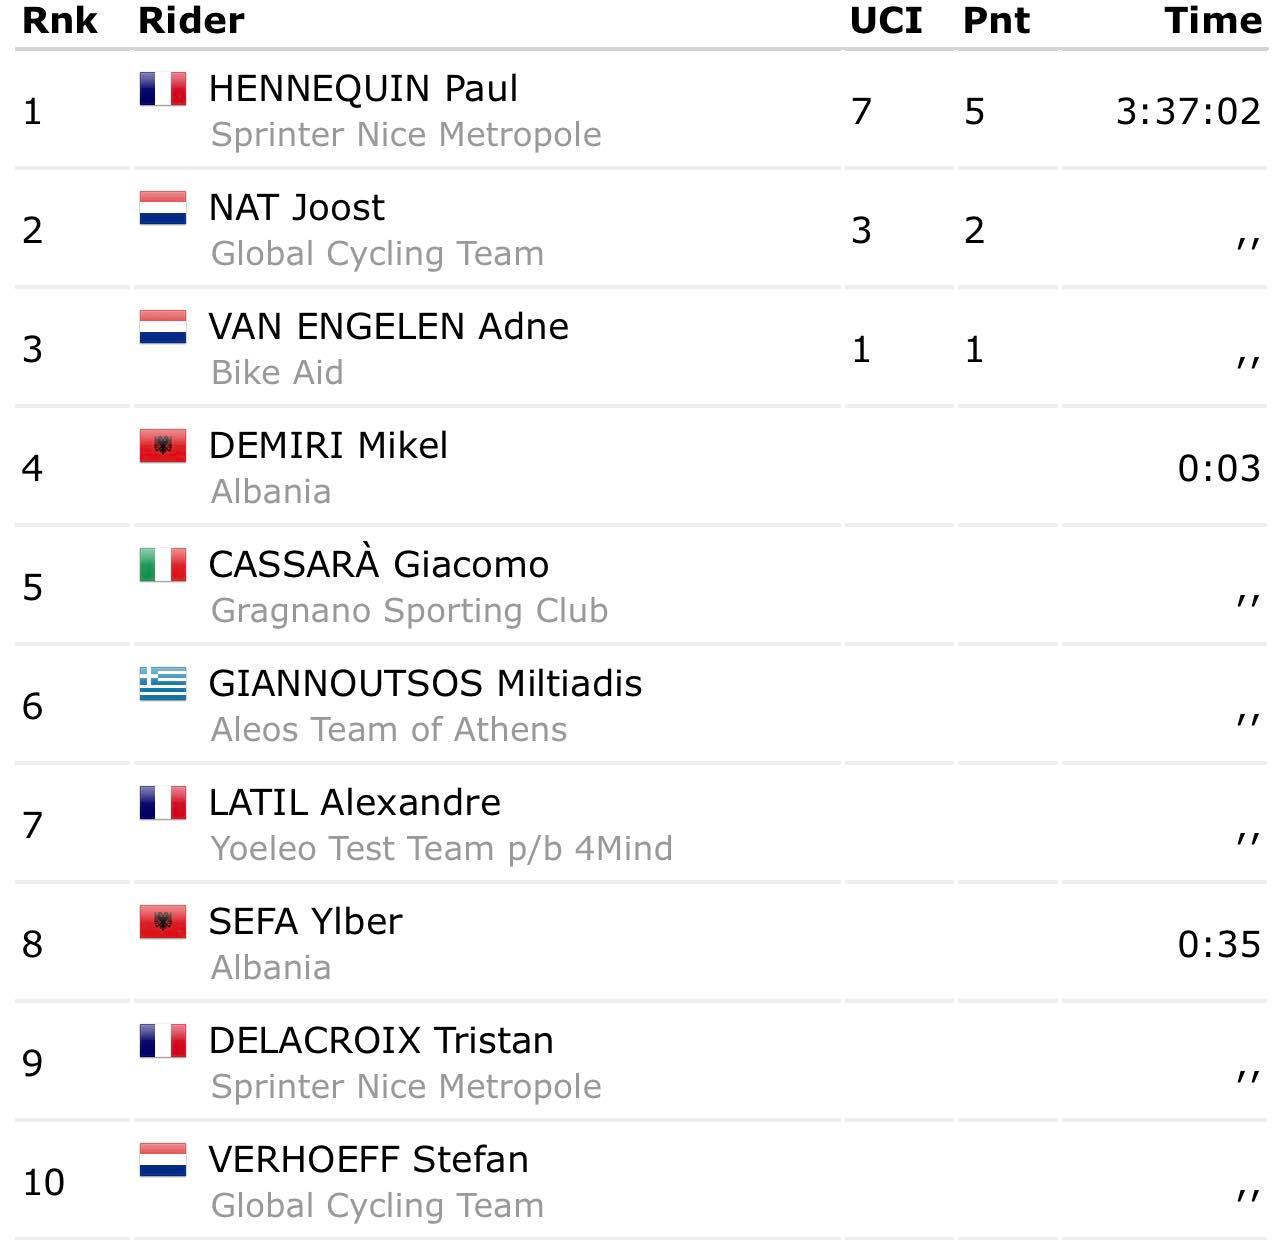Click Dutch flag next to NAT Joost
This screenshot has width=1284, height=1248.
(x=163, y=208)
